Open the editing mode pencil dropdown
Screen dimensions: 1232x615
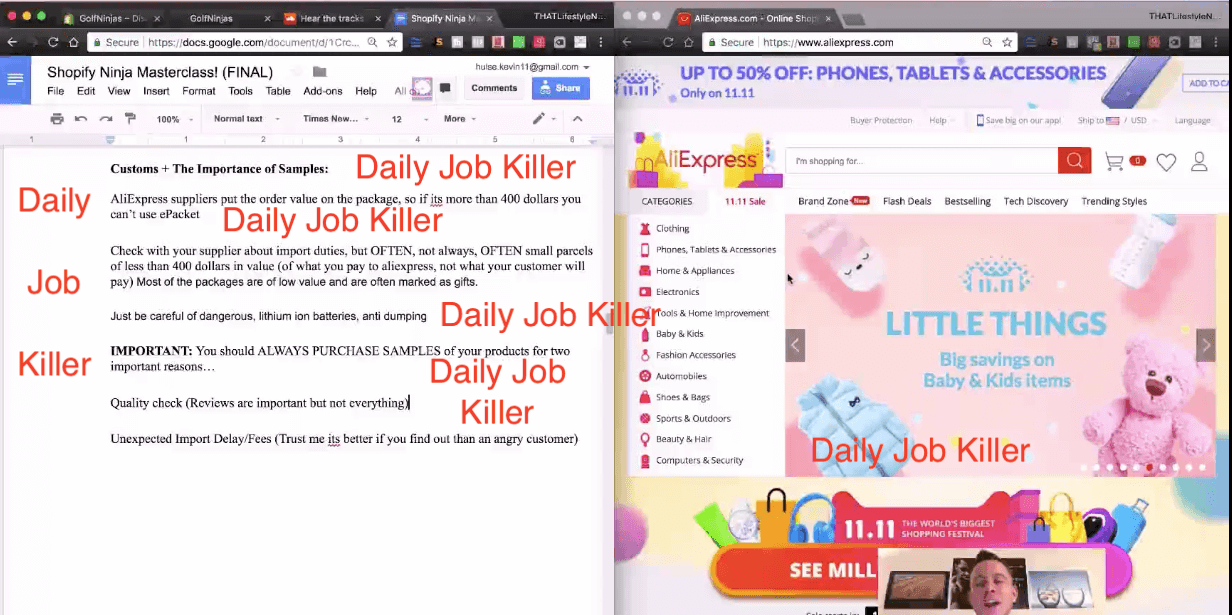point(545,119)
